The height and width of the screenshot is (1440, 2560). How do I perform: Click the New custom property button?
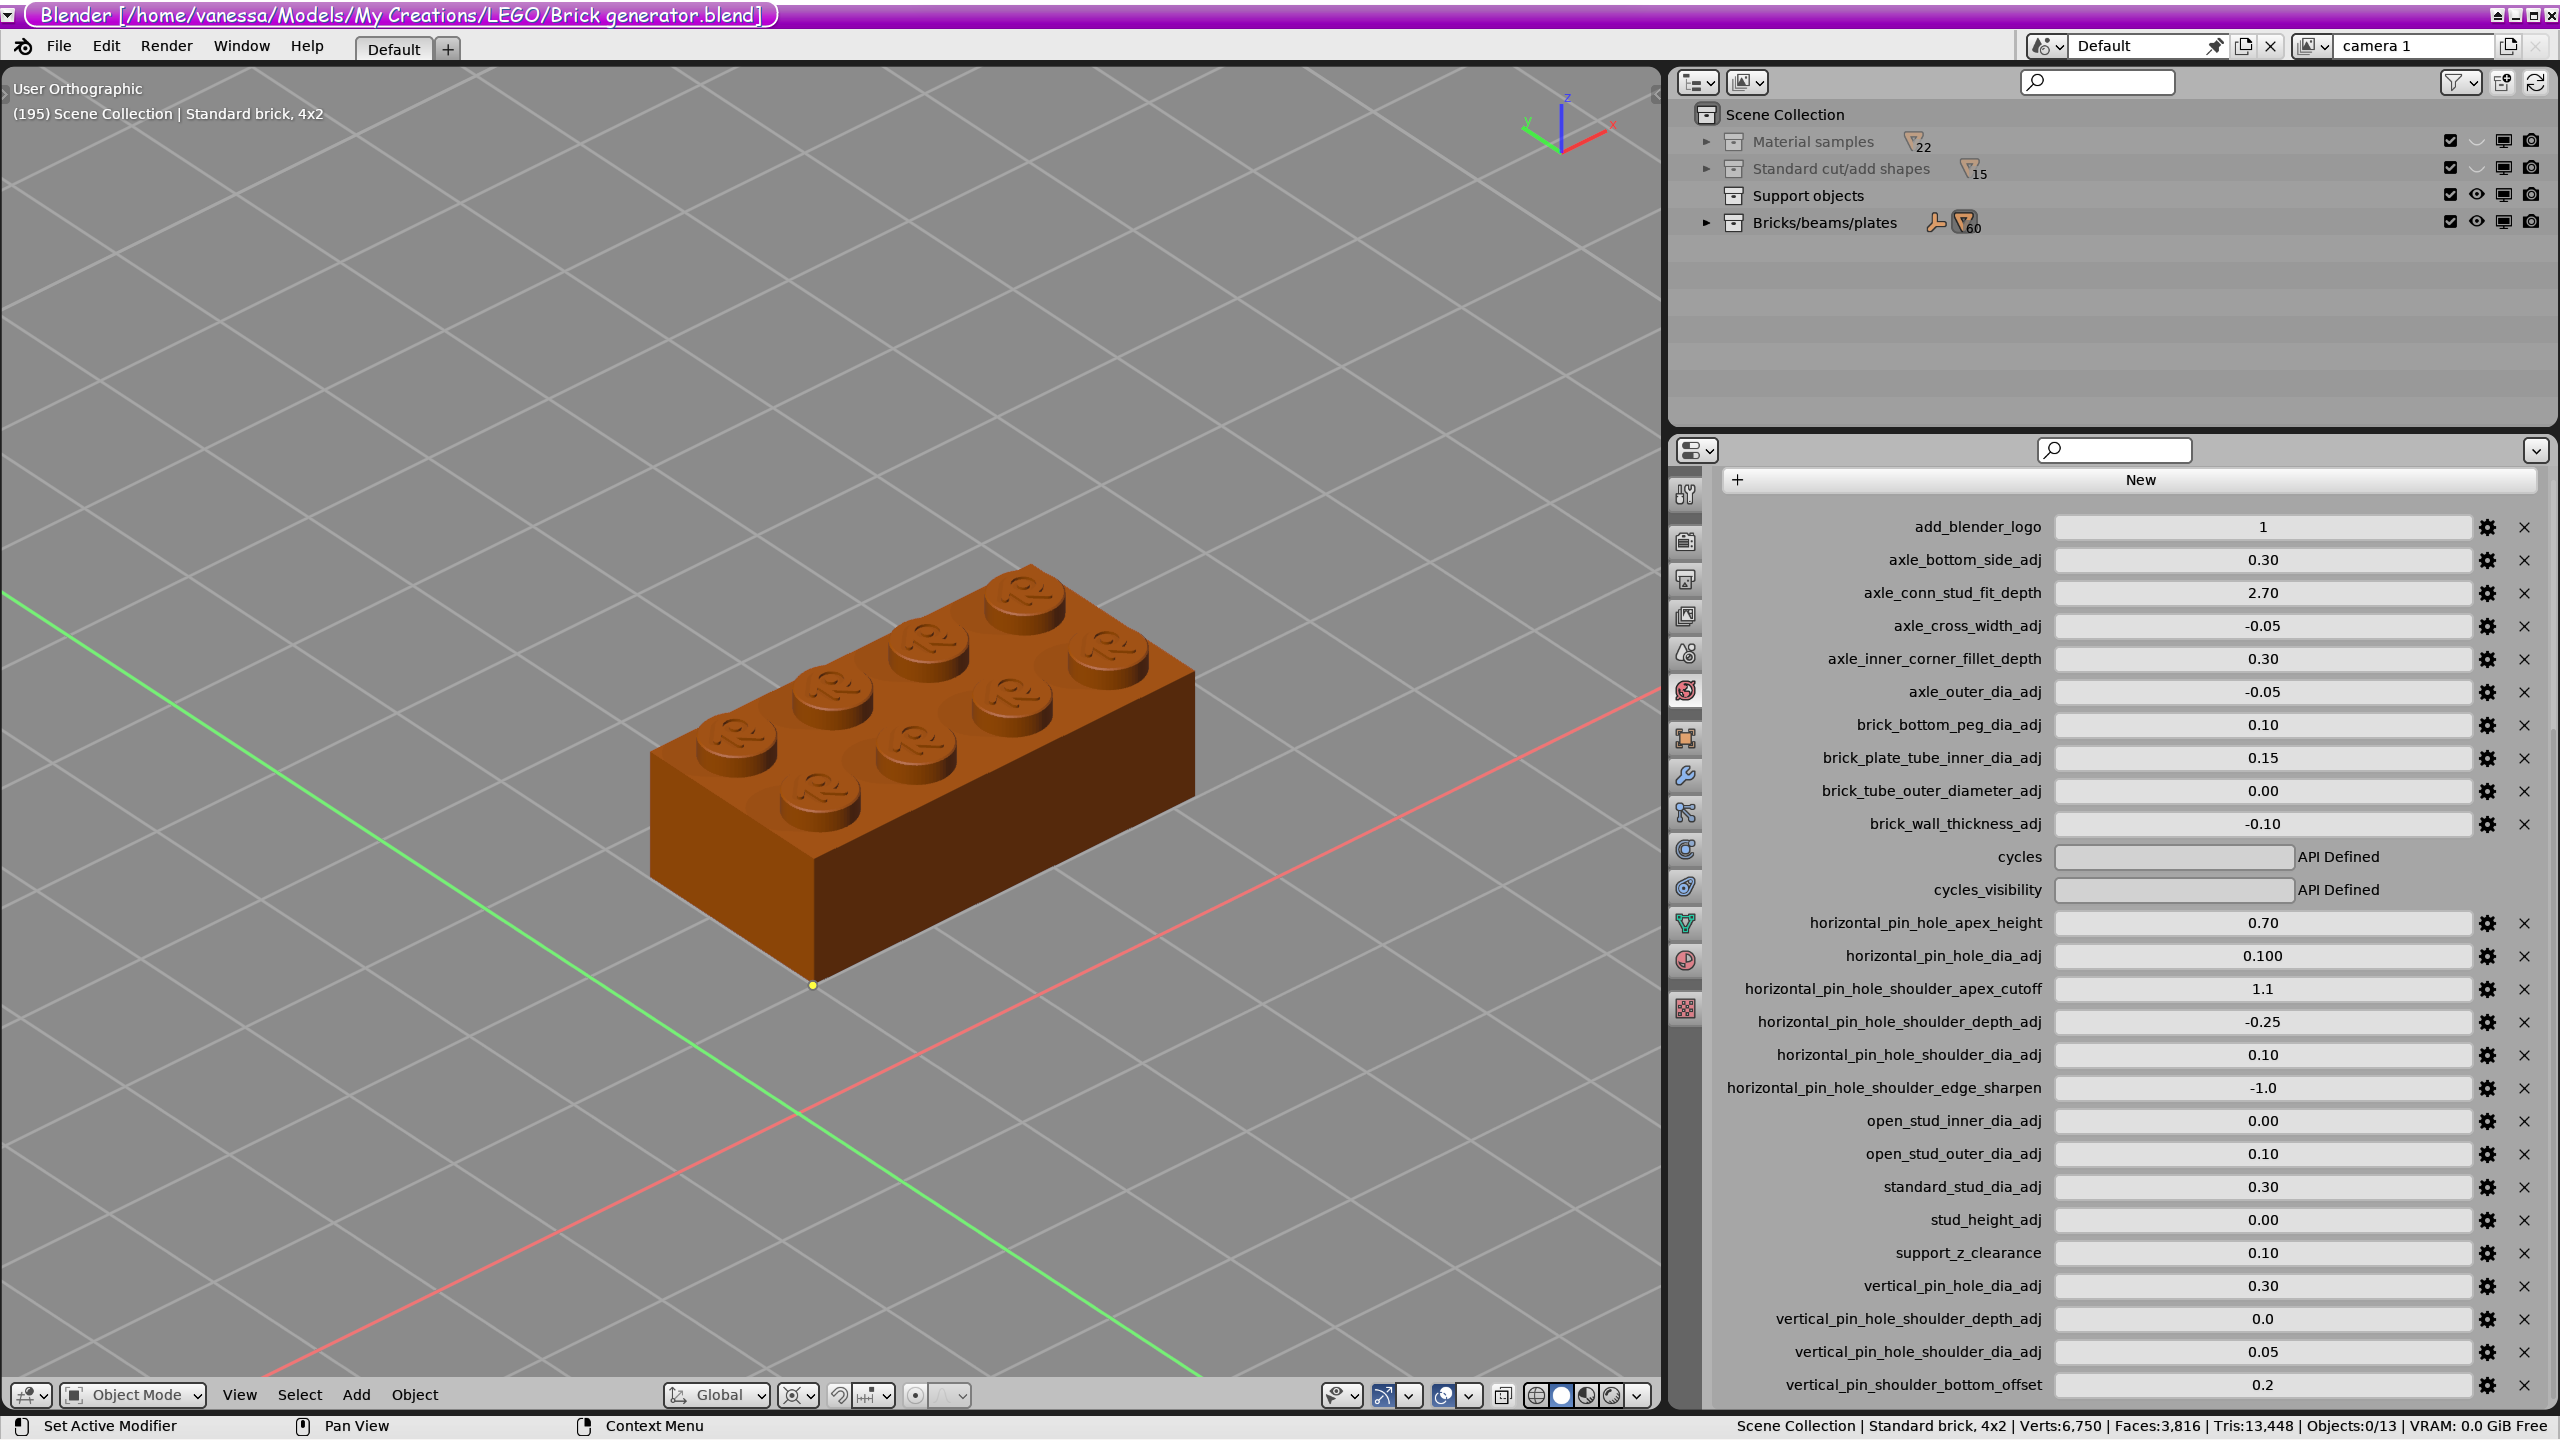tap(2140, 480)
